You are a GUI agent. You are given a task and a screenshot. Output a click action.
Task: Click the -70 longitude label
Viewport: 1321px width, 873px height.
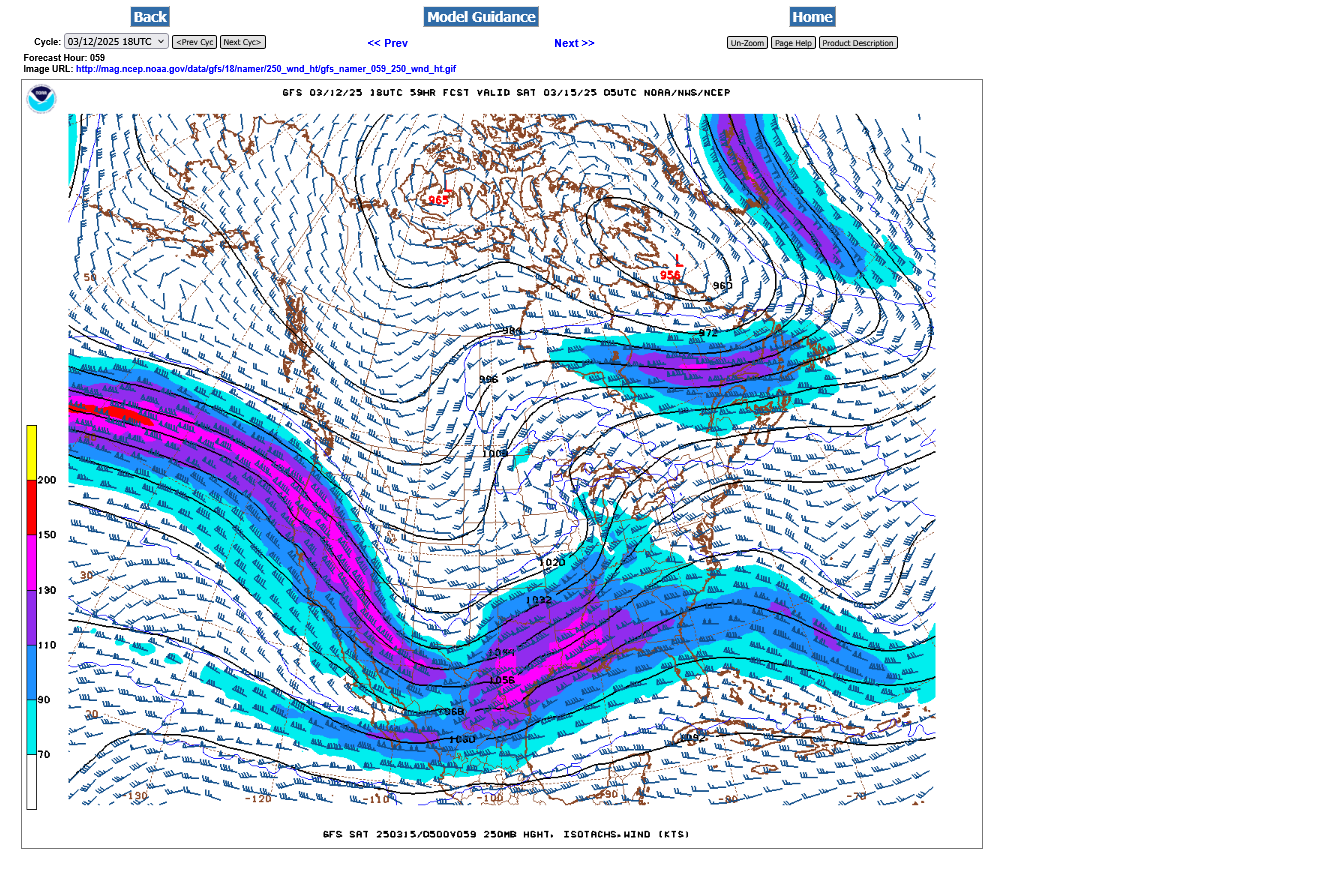(x=856, y=796)
